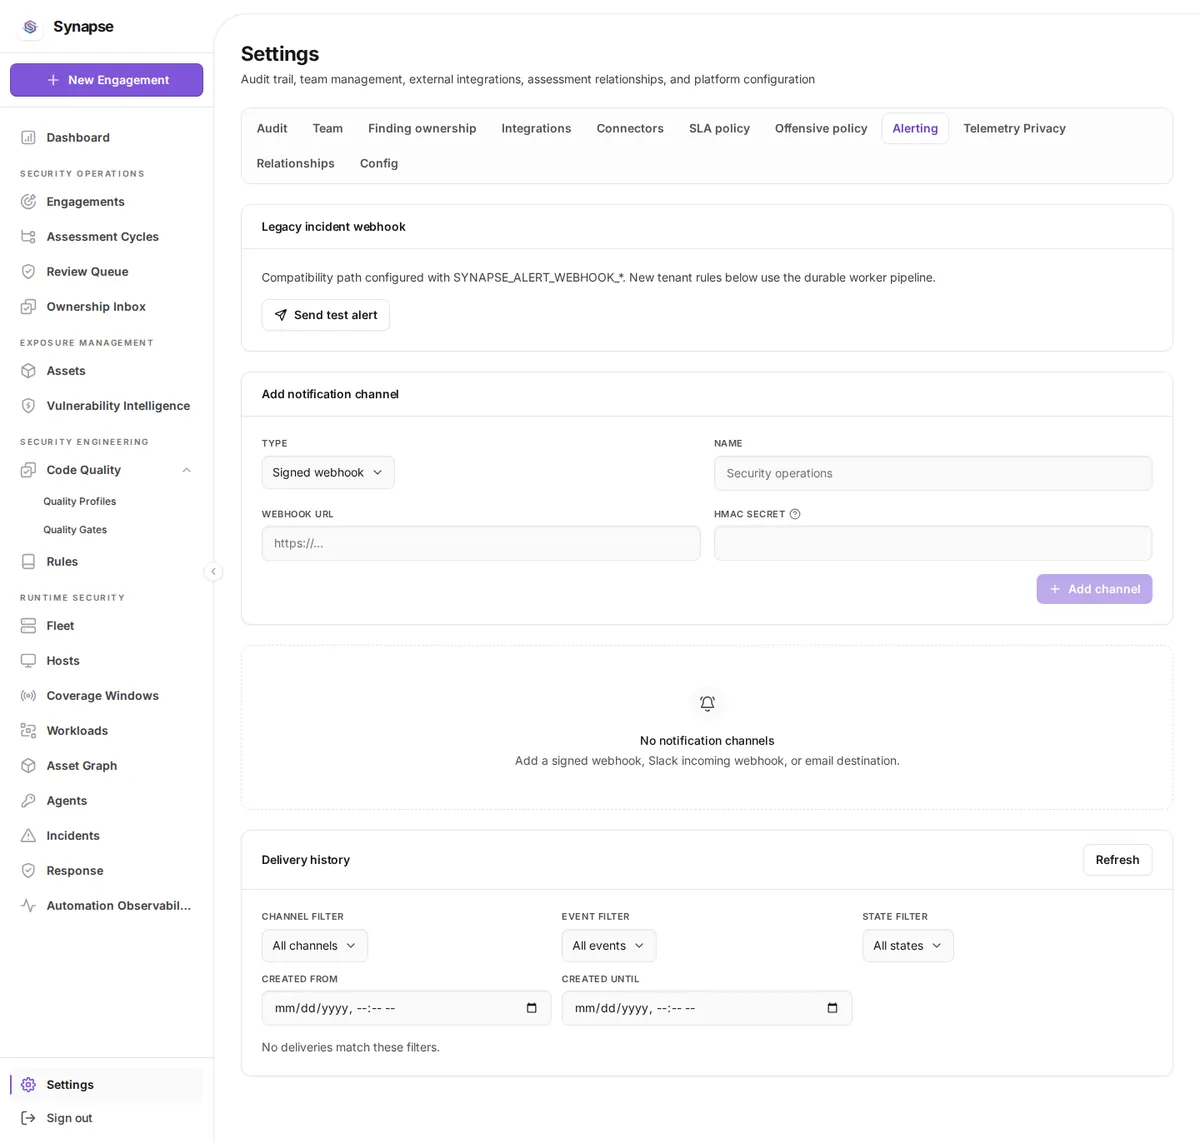The height and width of the screenshot is (1143, 1200).
Task: Click the Created until date field
Action: [x=707, y=1008]
